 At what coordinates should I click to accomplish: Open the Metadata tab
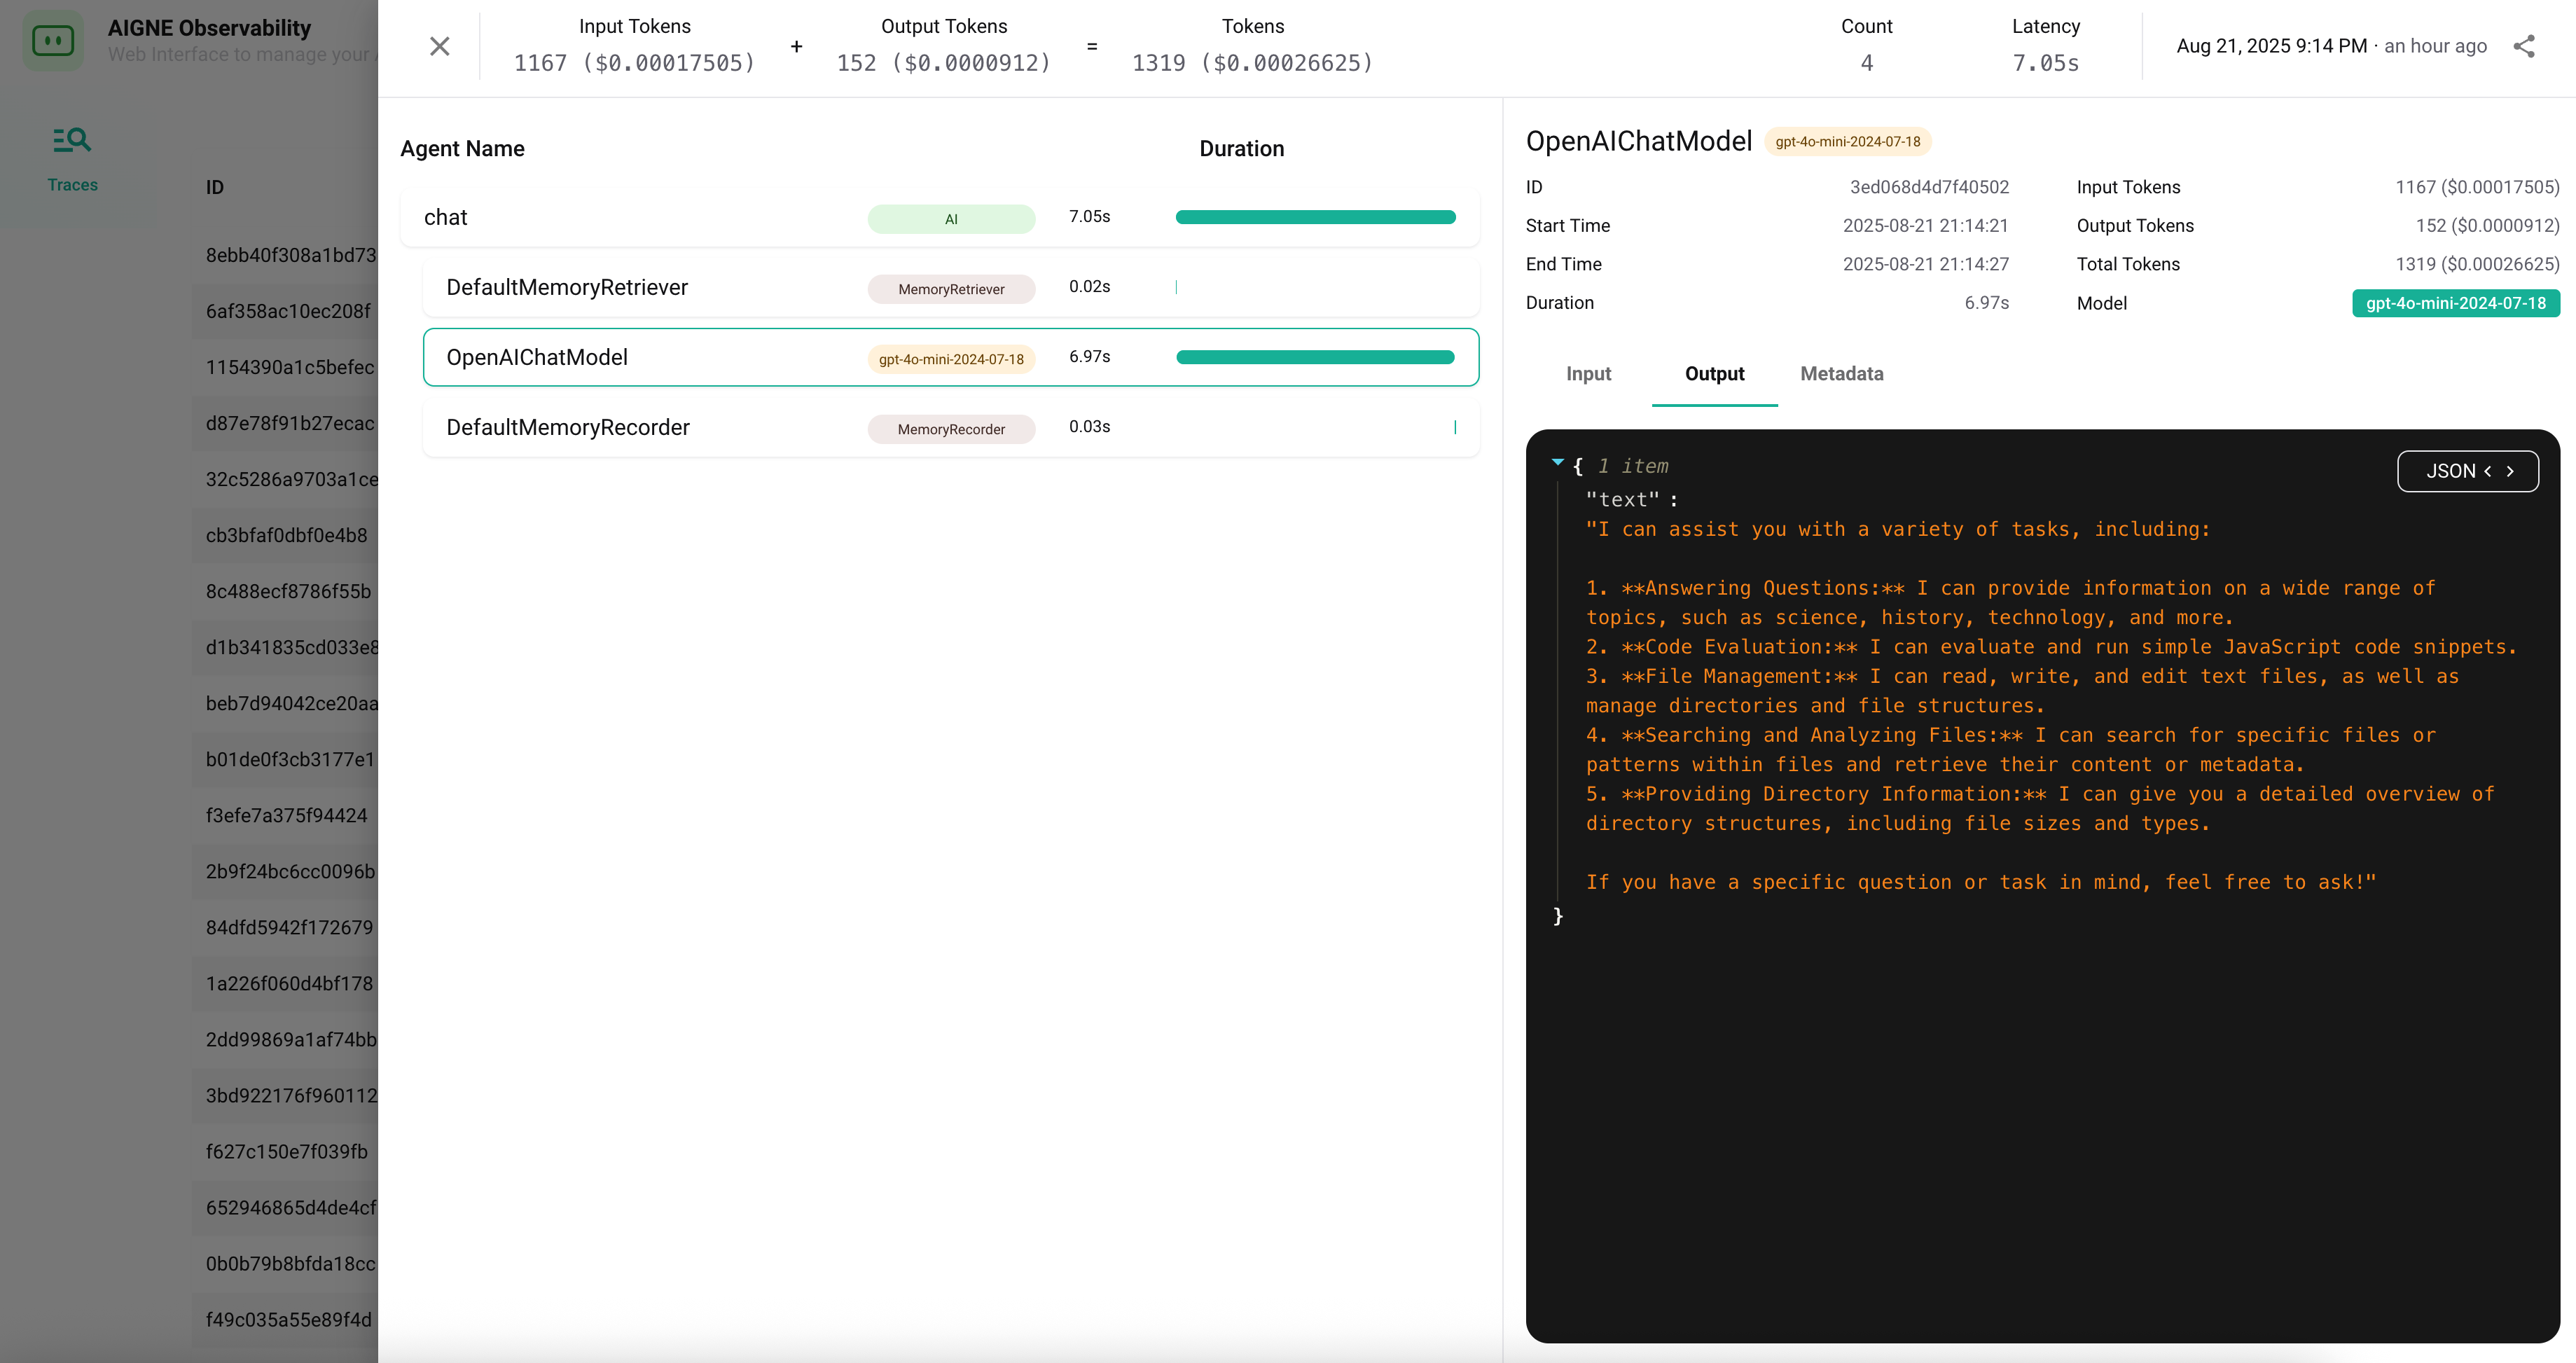(1841, 374)
